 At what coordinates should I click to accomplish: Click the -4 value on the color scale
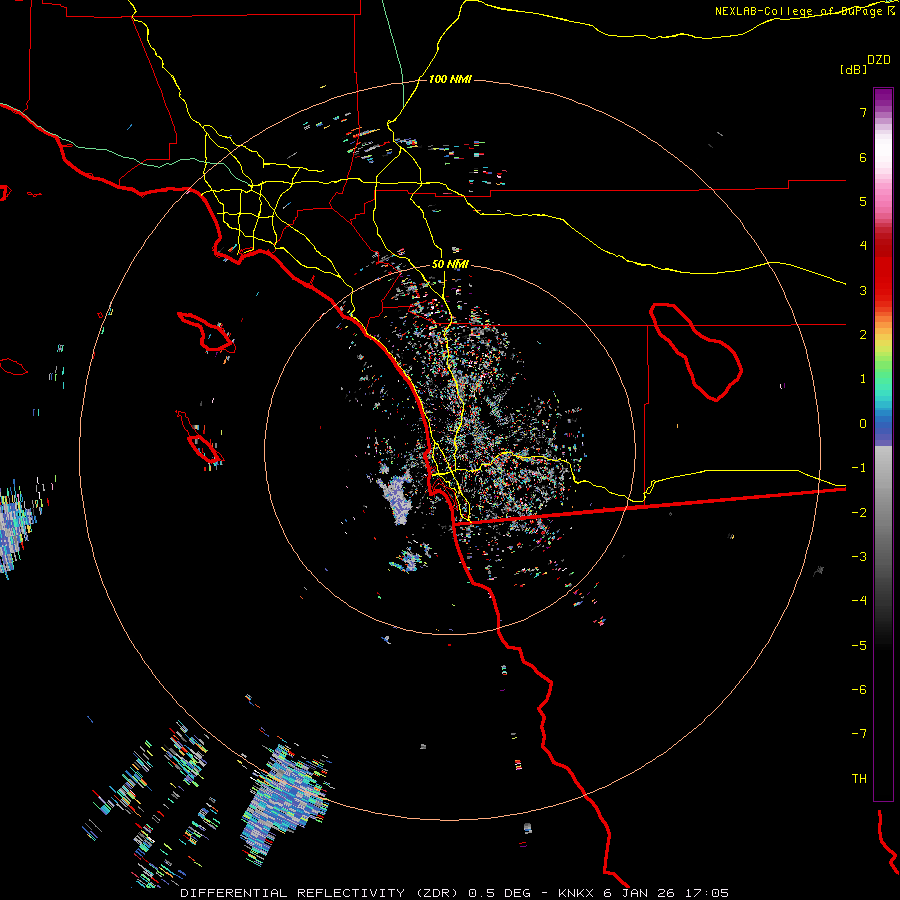tap(859, 601)
